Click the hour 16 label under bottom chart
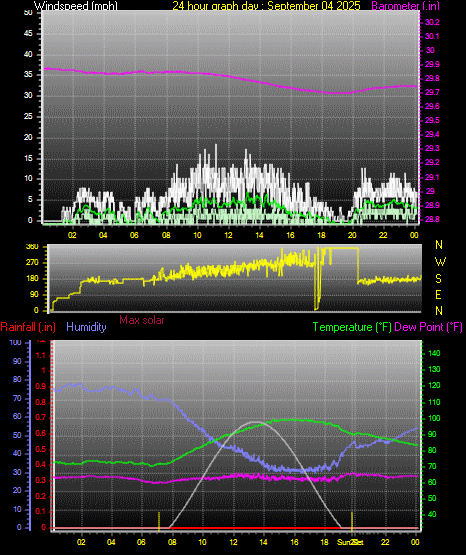The height and width of the screenshot is (555, 466). [x=294, y=542]
